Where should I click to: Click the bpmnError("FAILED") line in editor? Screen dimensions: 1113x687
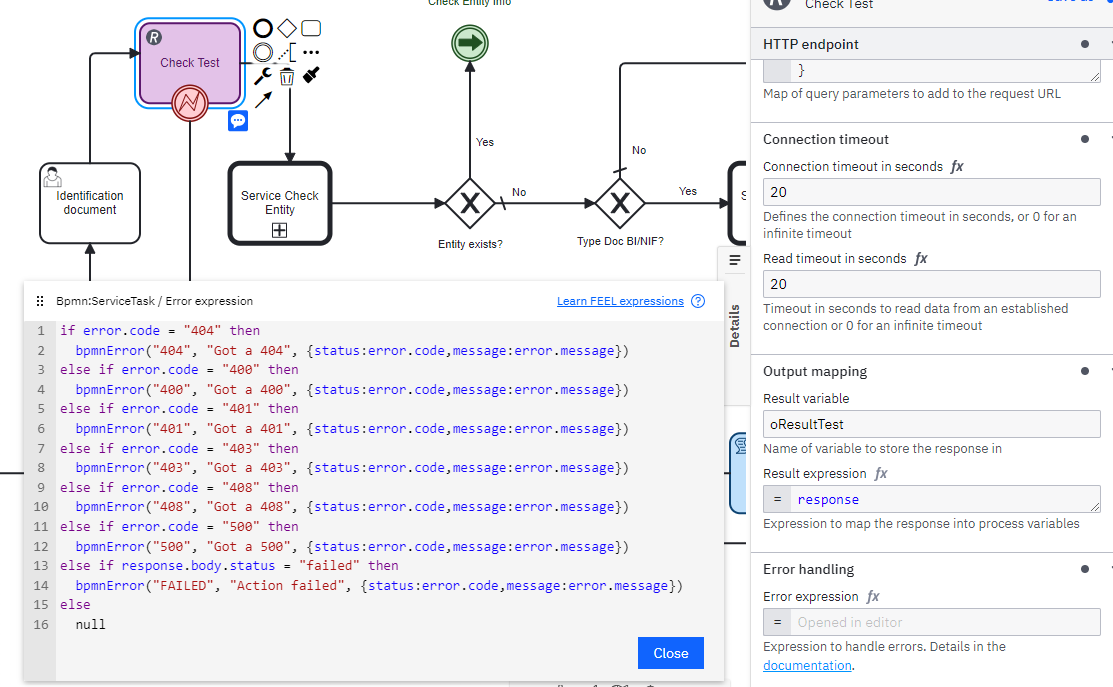379,586
